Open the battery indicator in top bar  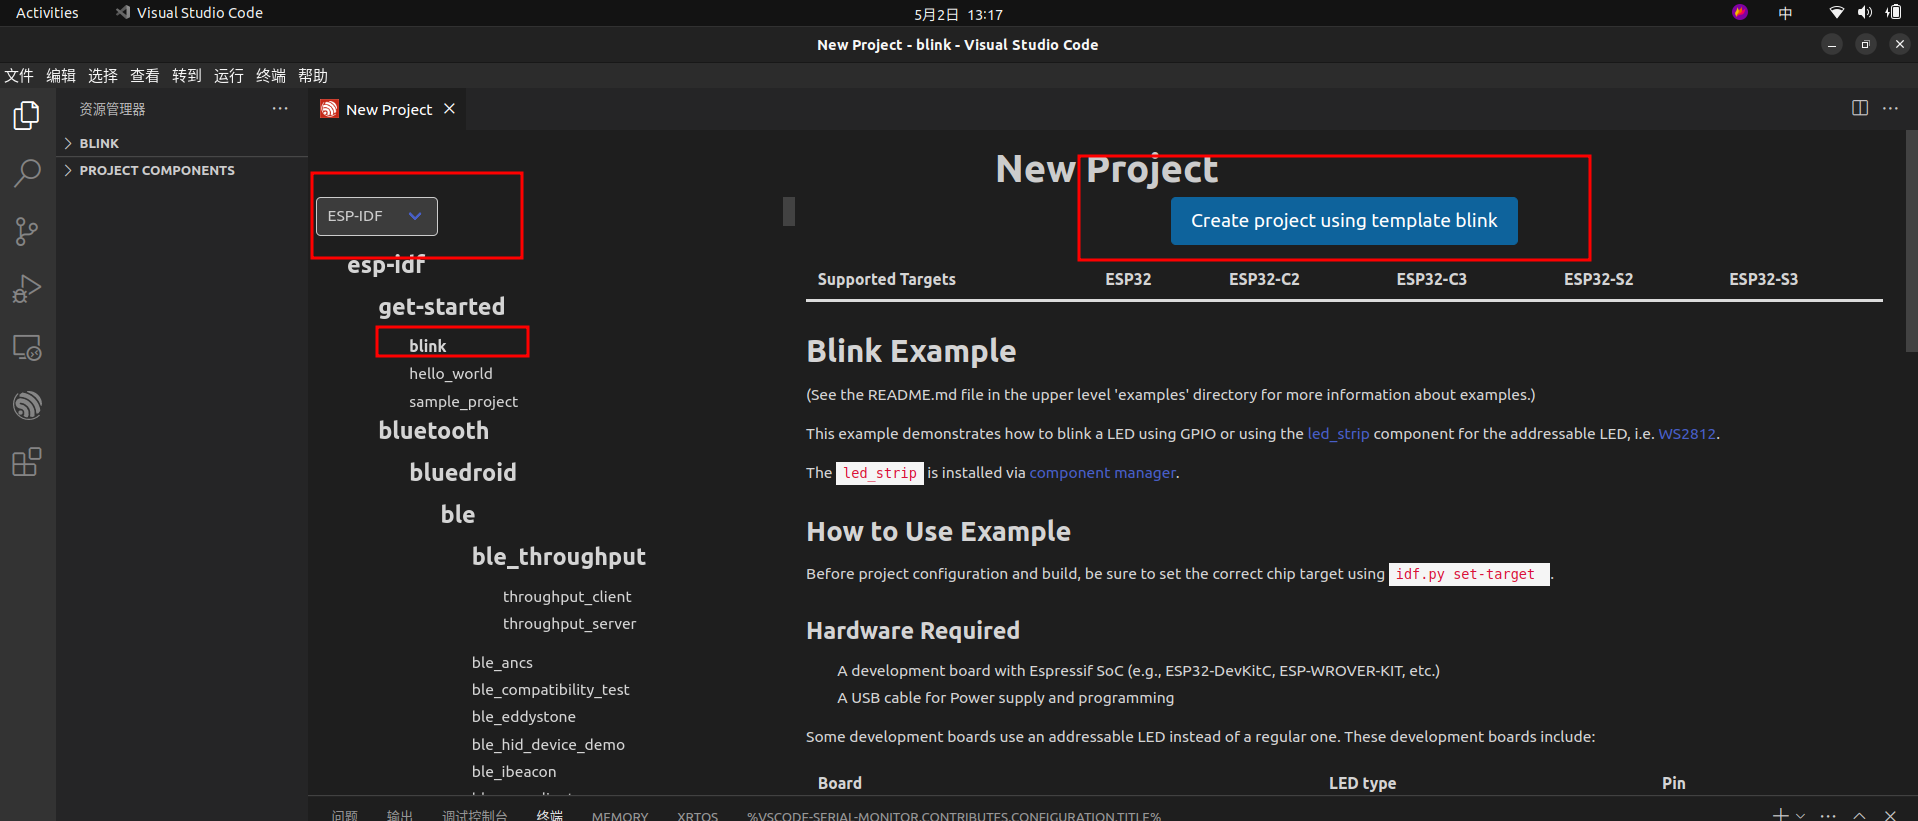pos(1893,13)
